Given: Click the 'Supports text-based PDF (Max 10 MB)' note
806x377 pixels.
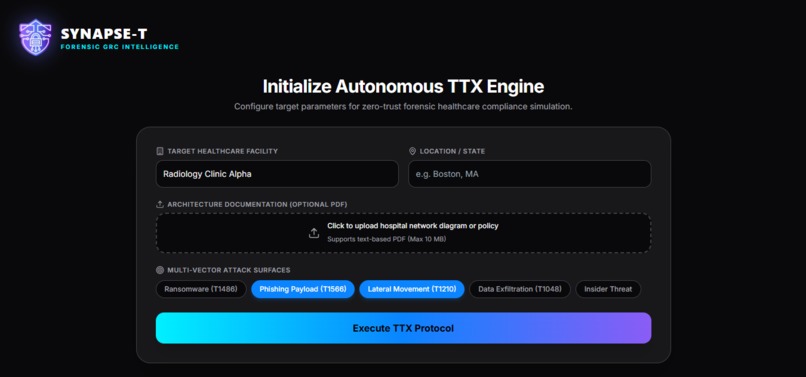Looking at the screenshot, I should click(387, 239).
